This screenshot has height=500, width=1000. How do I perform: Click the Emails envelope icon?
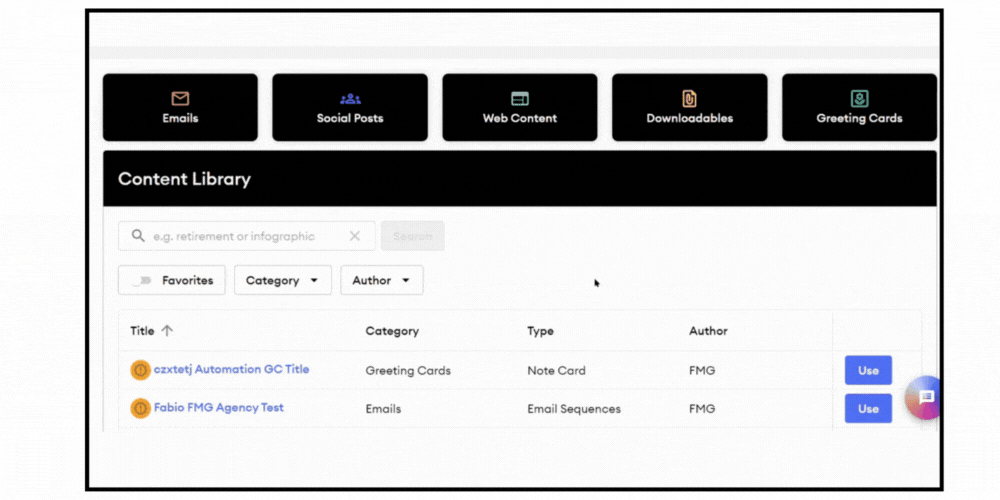click(x=180, y=98)
